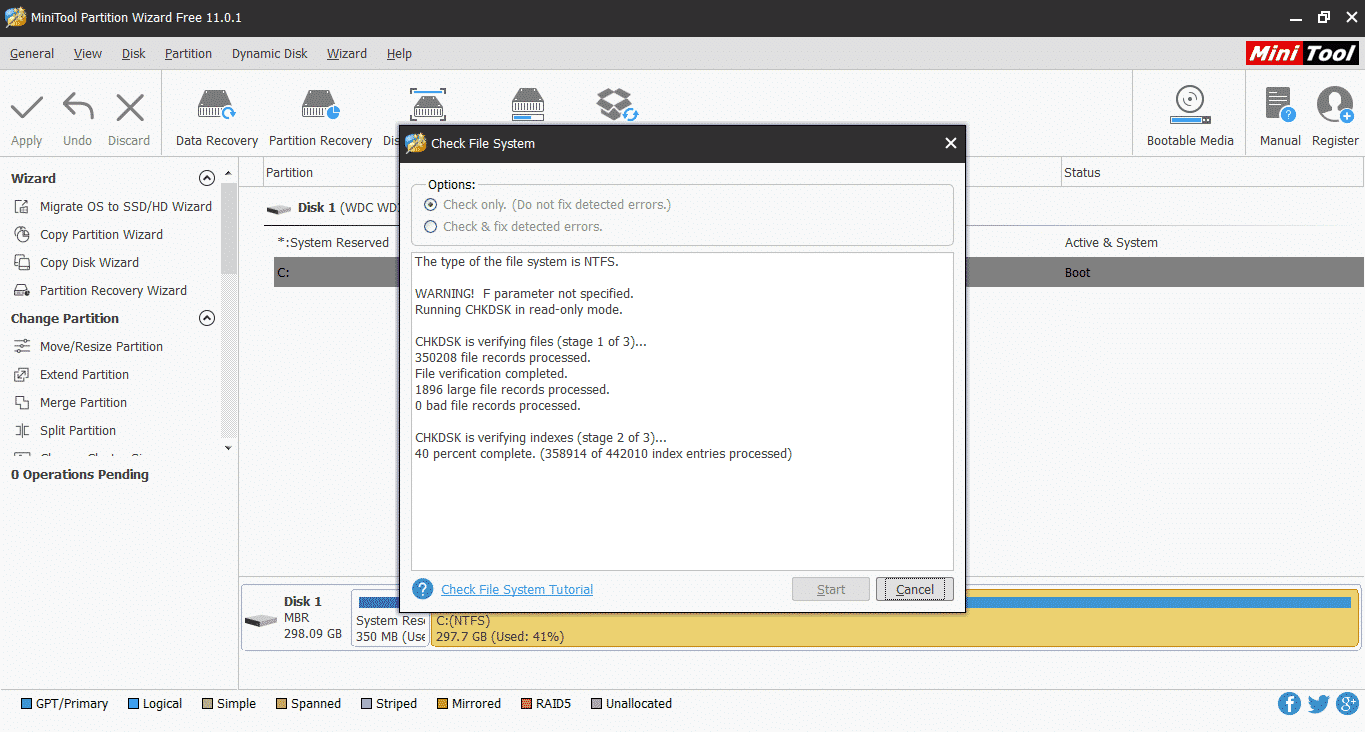This screenshot has width=1365, height=732.
Task: Open the View menu
Action: (x=87, y=53)
